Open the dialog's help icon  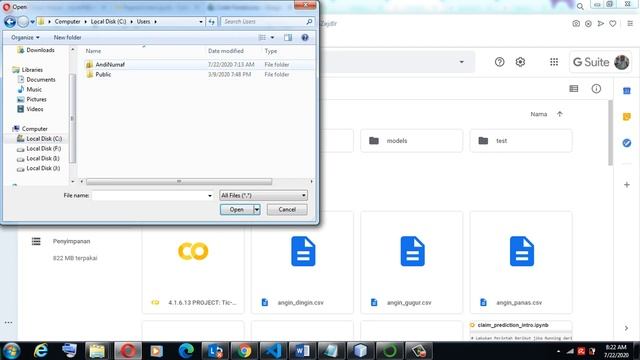[x=305, y=38]
